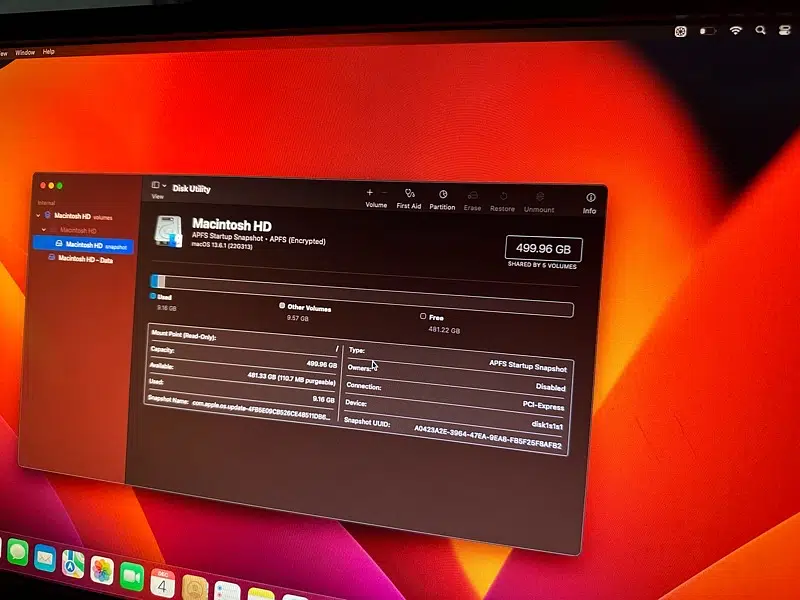Click the Owners value 'Disabled'
This screenshot has width=800, height=600.
coord(551,387)
